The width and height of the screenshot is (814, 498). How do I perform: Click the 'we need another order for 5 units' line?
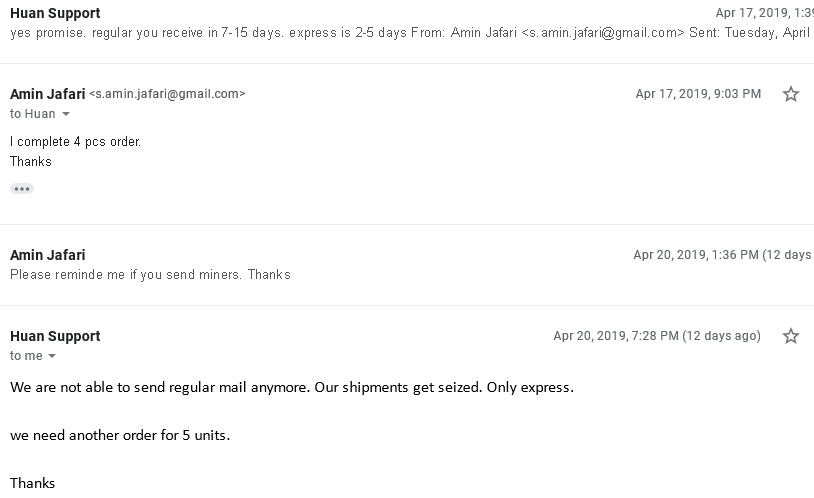[x=120, y=435]
